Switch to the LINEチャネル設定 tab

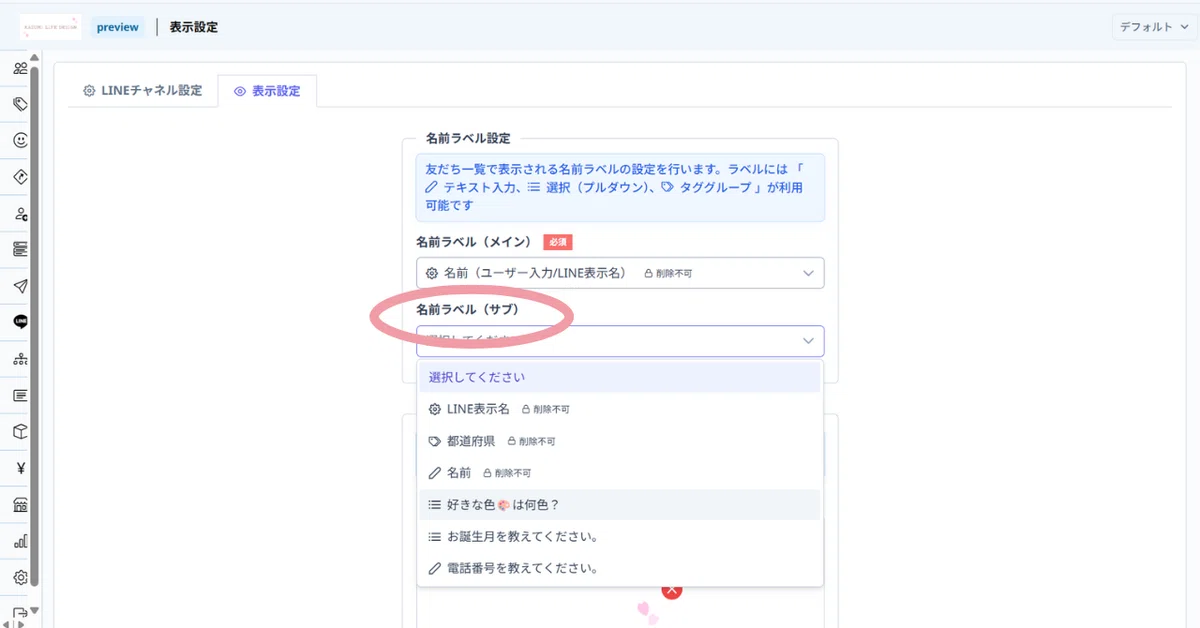(x=142, y=91)
